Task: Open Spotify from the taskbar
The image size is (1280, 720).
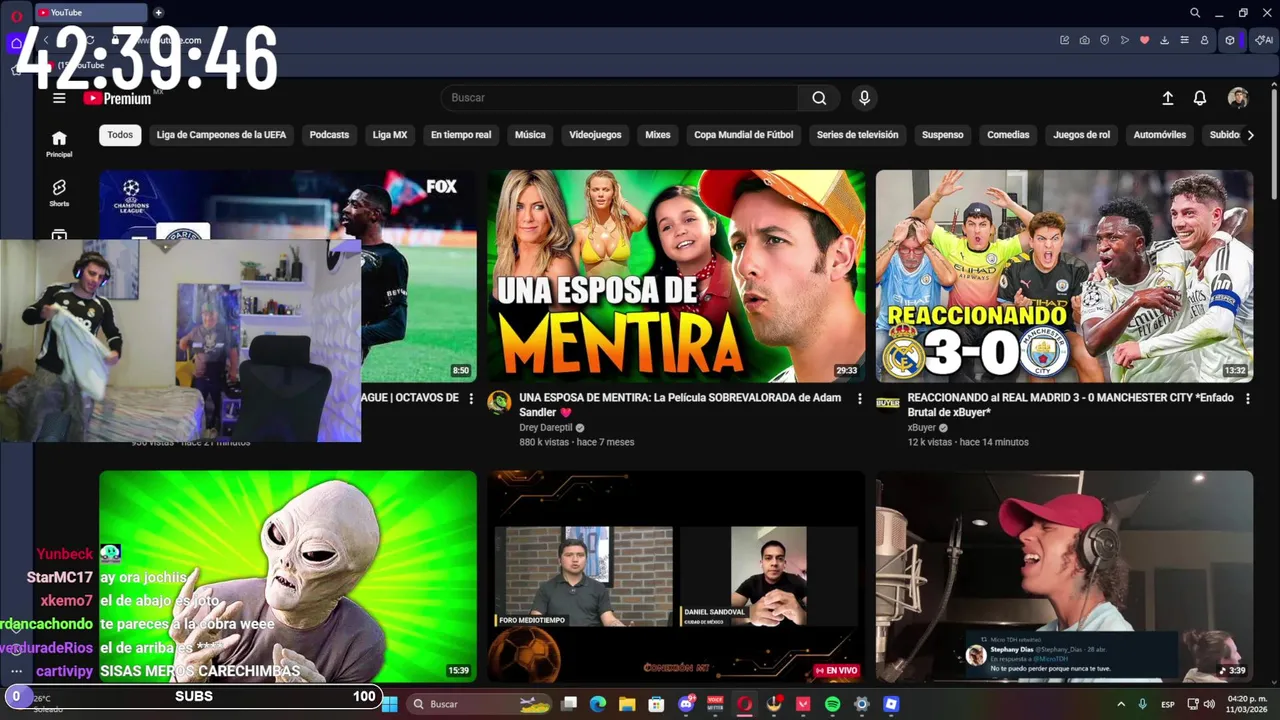Action: click(833, 704)
